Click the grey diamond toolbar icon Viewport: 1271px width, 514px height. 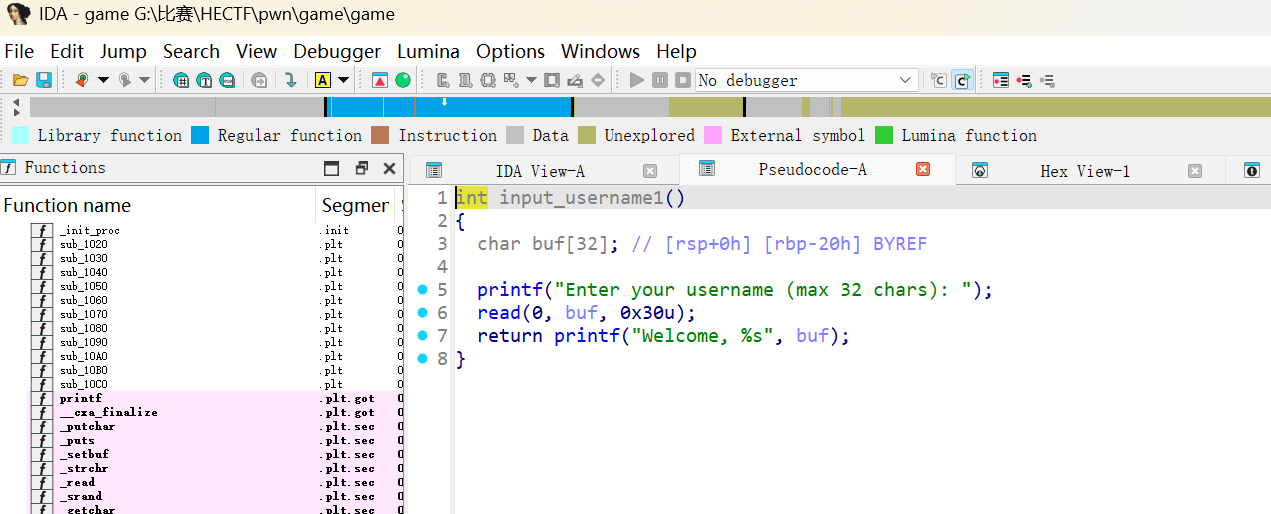coord(598,80)
